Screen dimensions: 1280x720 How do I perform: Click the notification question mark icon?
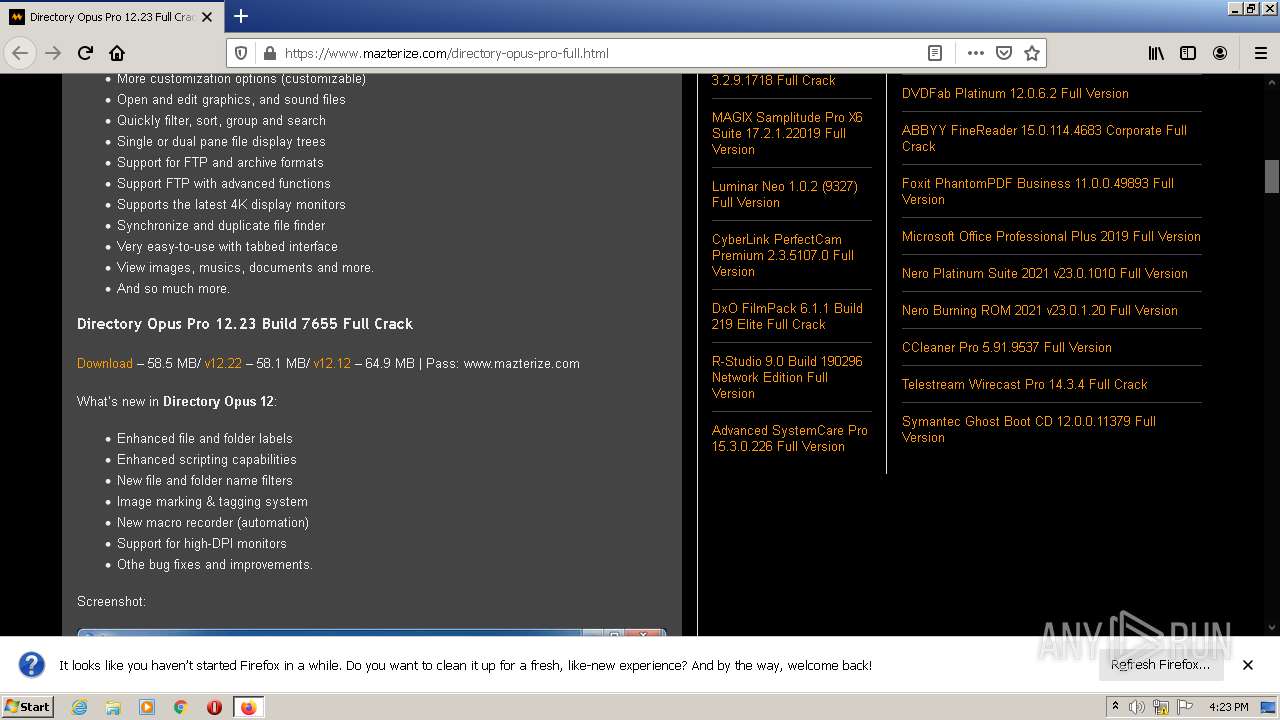(x=32, y=665)
